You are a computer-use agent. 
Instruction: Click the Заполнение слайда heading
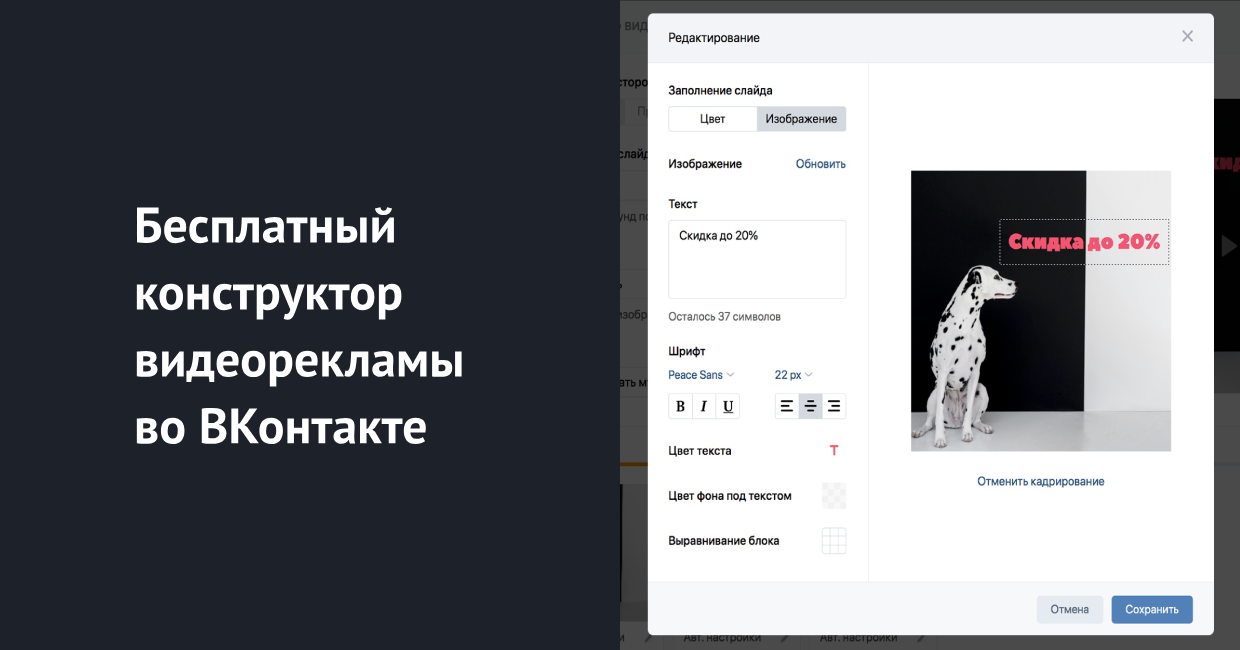(720, 91)
